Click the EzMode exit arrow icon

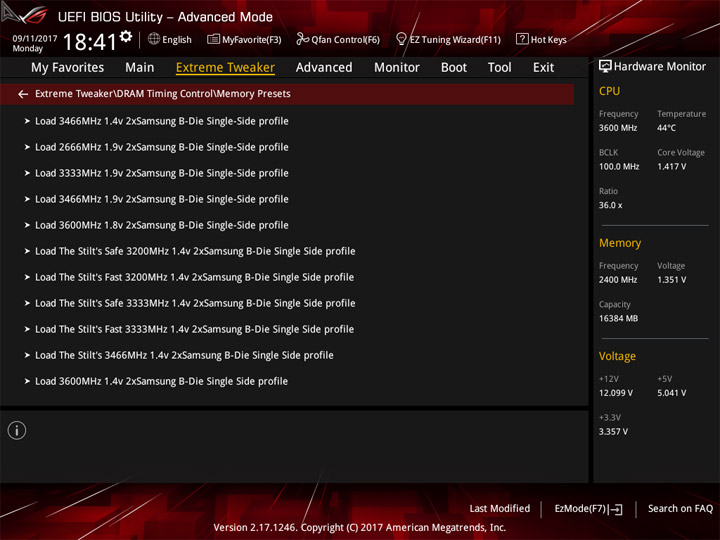(x=616, y=509)
